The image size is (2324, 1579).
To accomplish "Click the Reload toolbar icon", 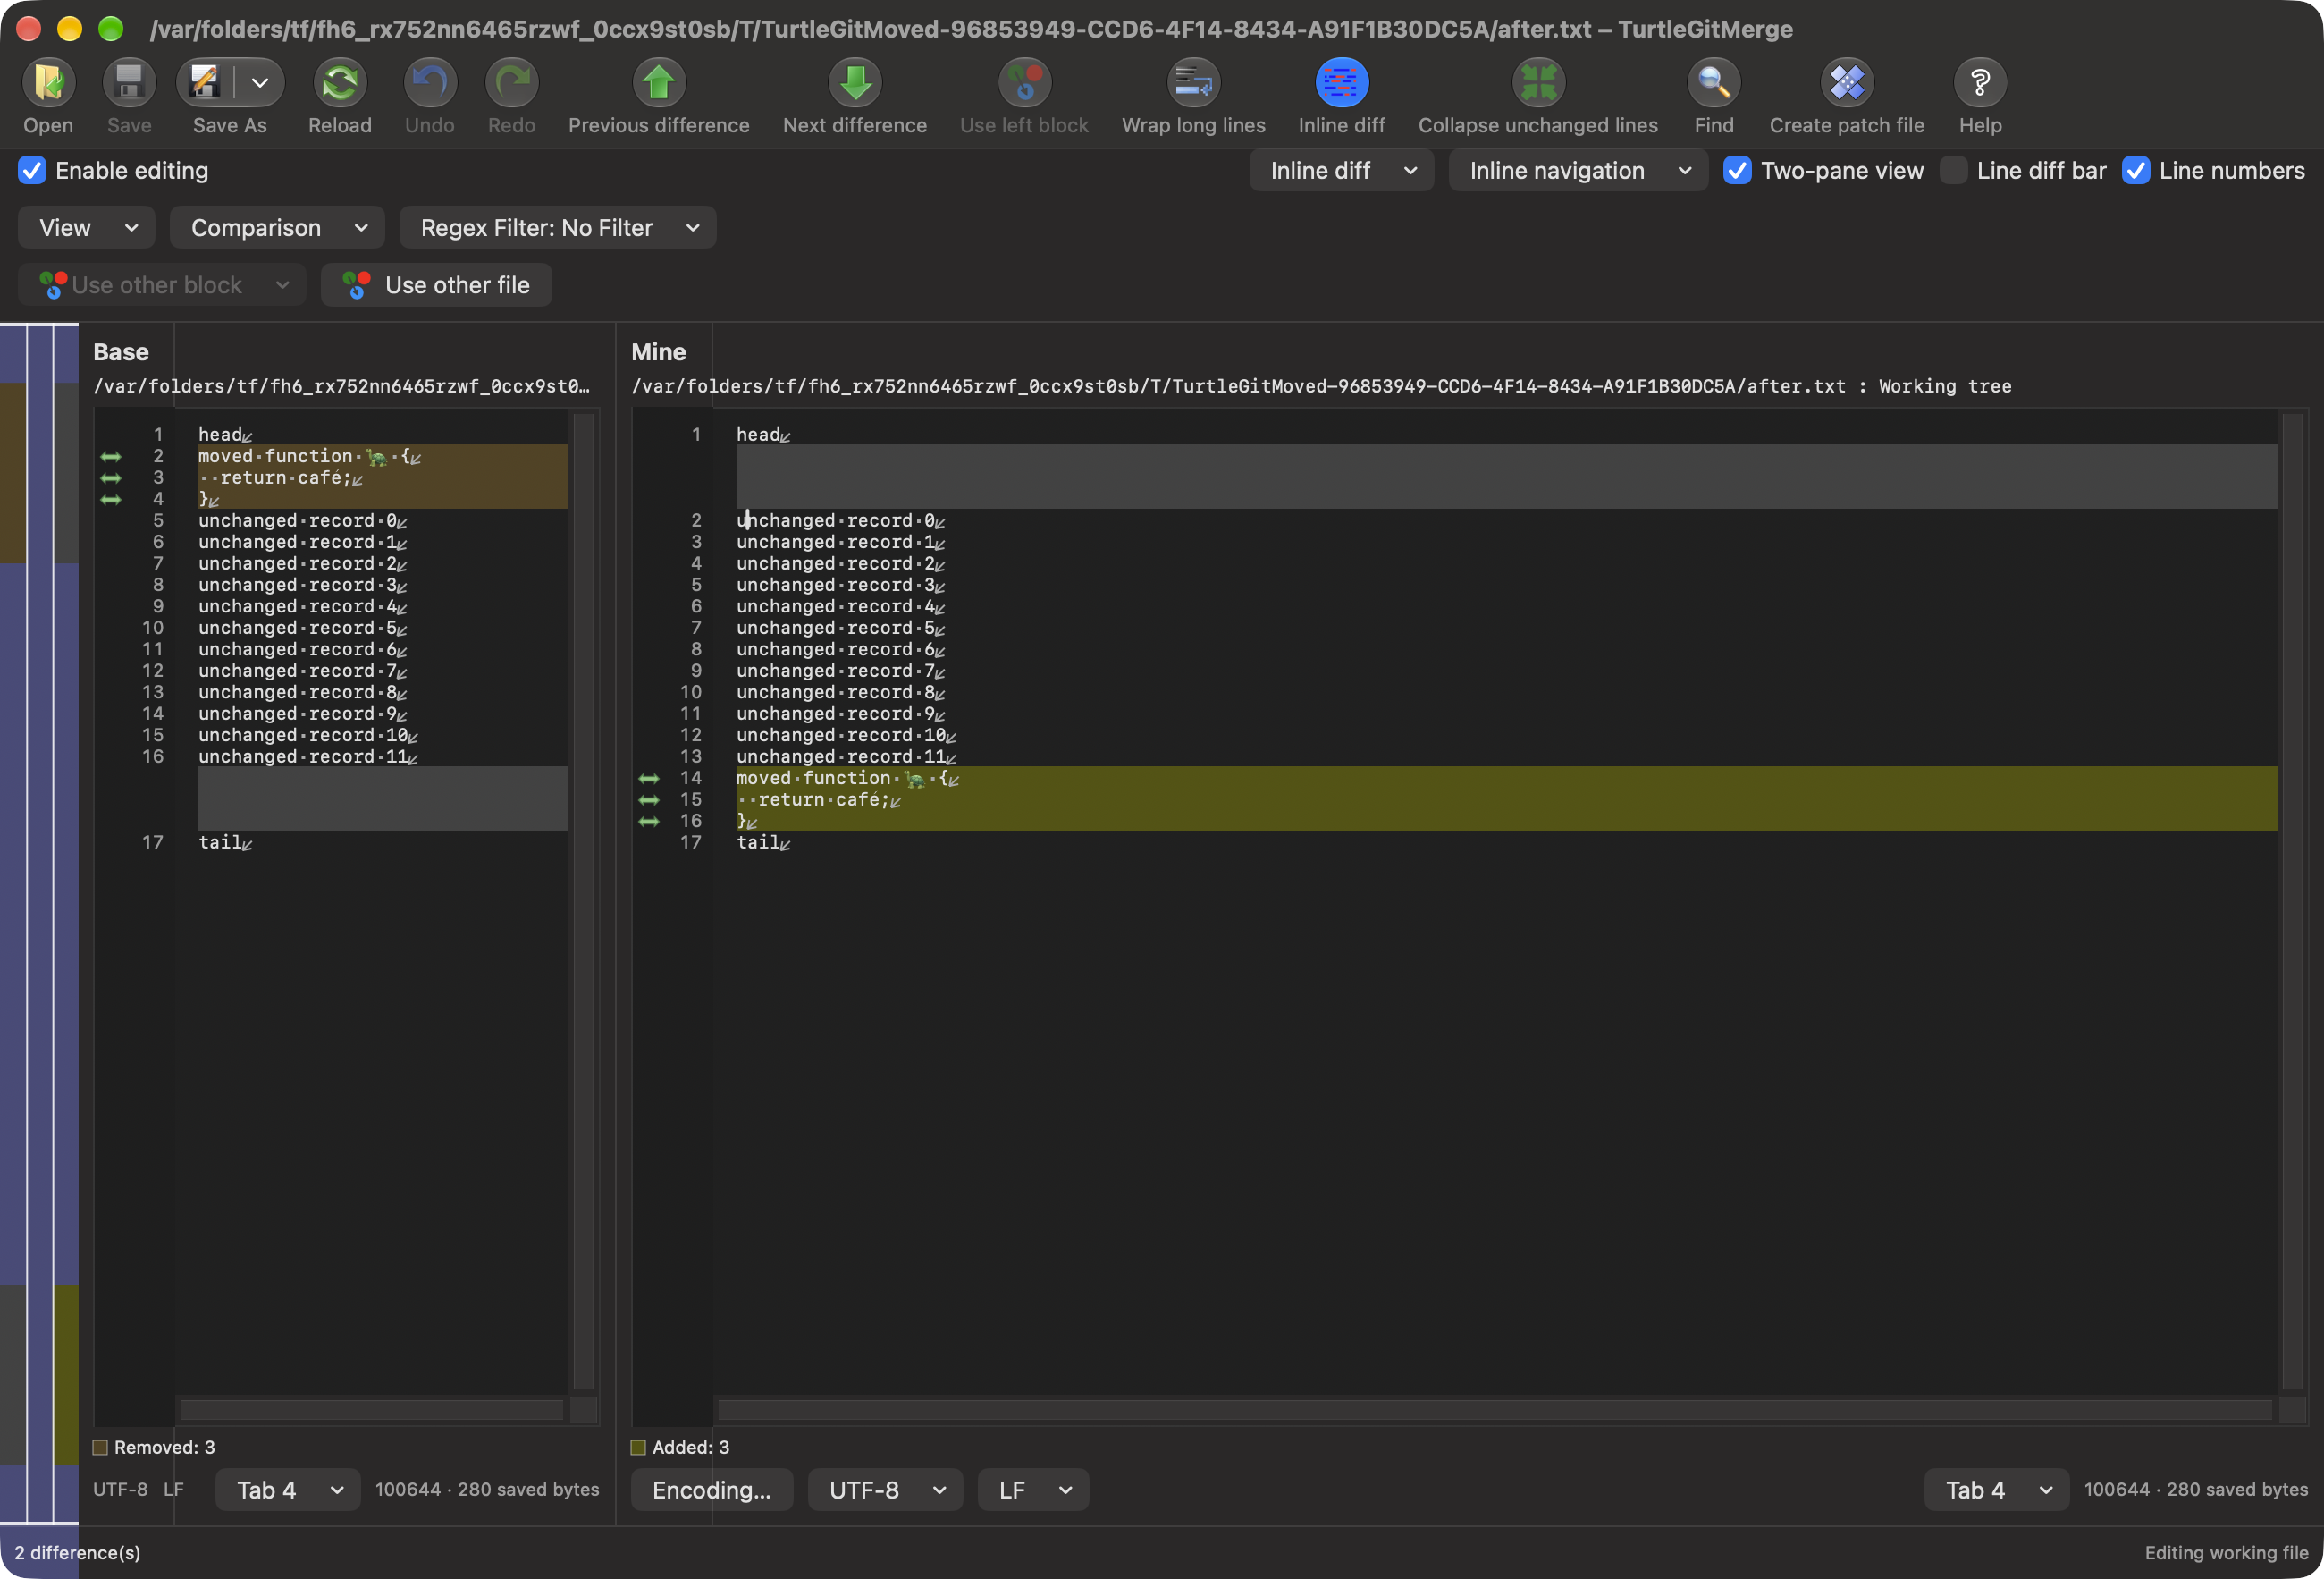I will (x=340, y=83).
